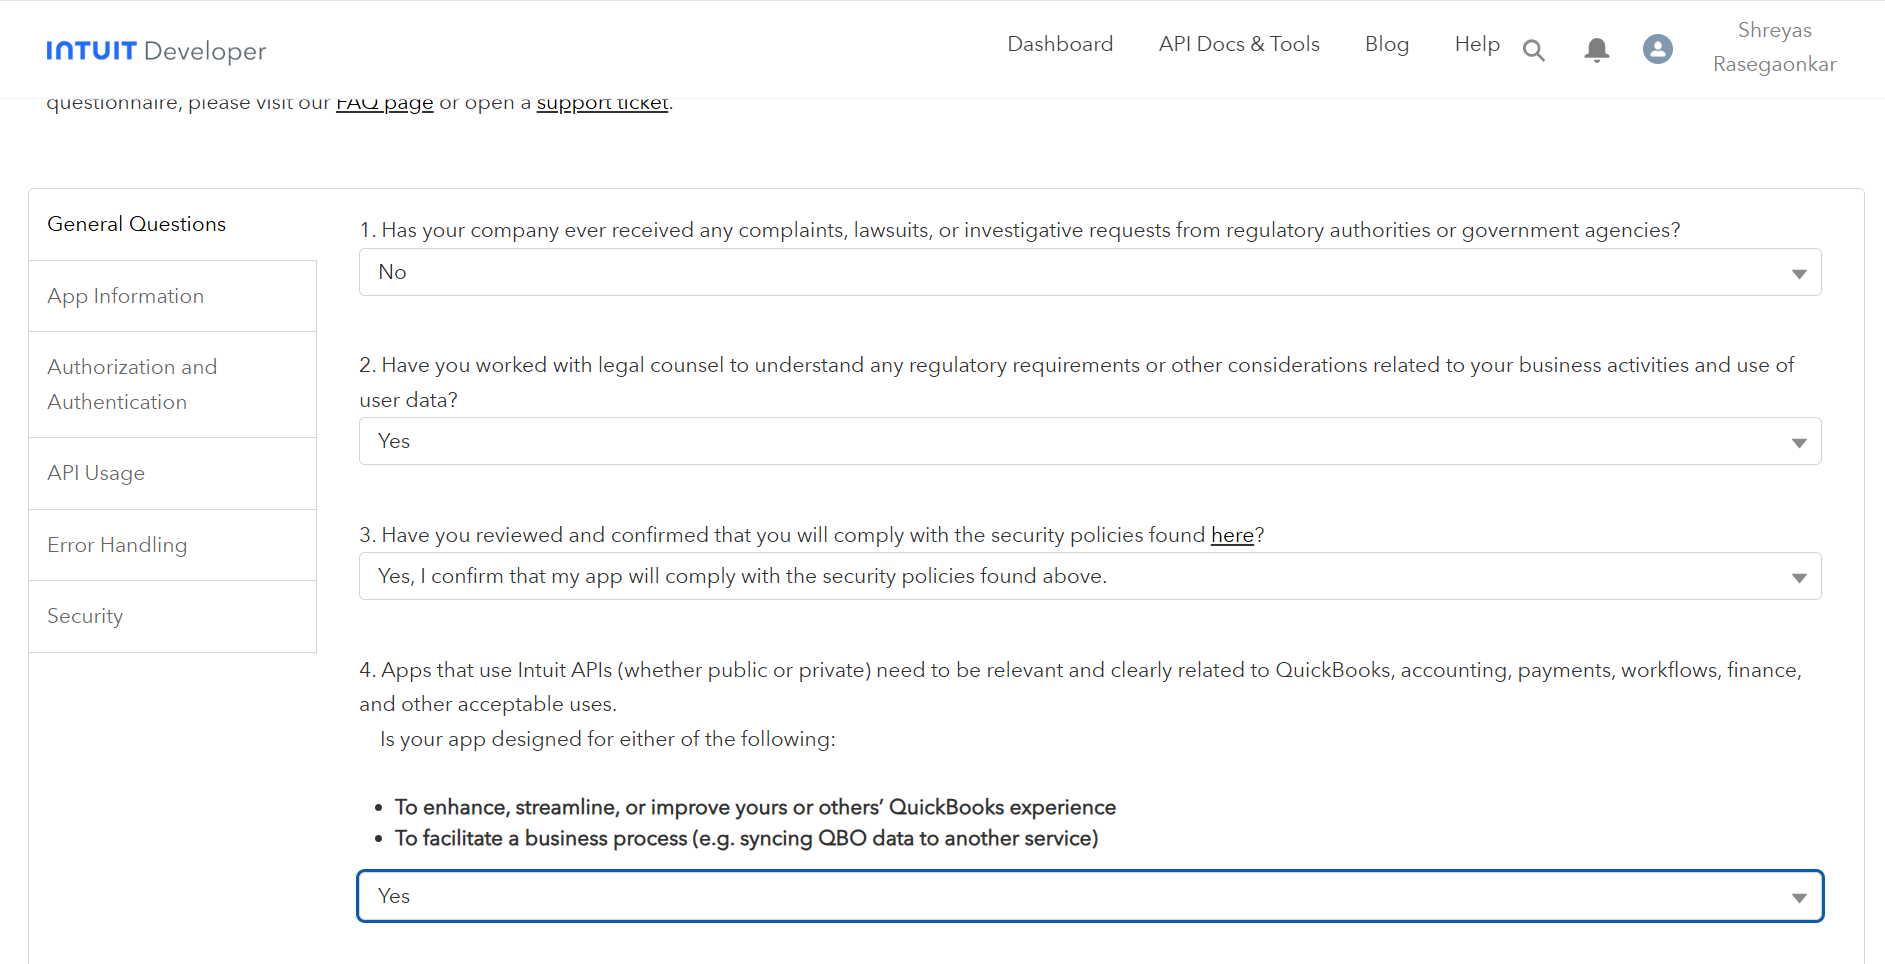Expand the question 2 legal counsel dropdown
The width and height of the screenshot is (1885, 964).
(1089, 441)
